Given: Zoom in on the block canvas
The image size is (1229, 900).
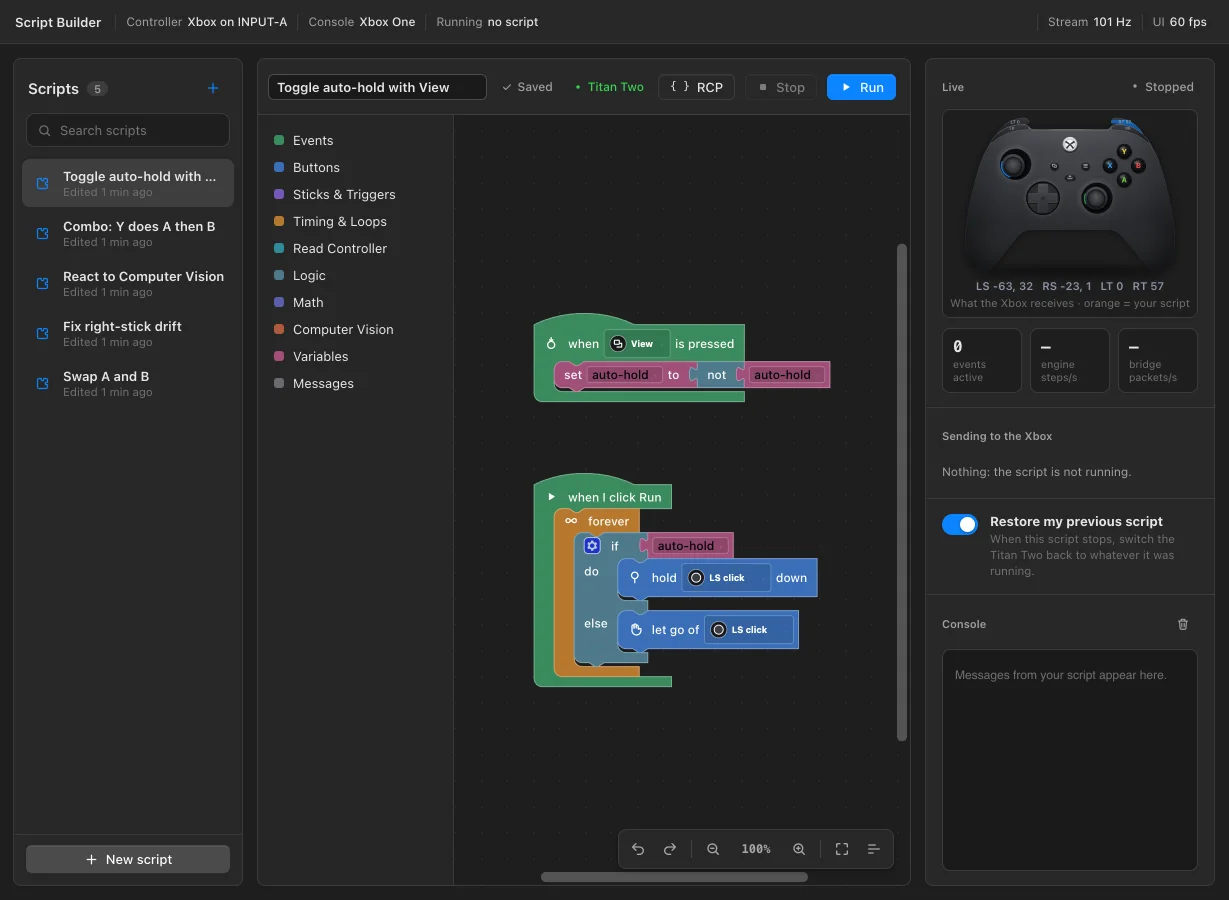Looking at the screenshot, I should coord(799,849).
